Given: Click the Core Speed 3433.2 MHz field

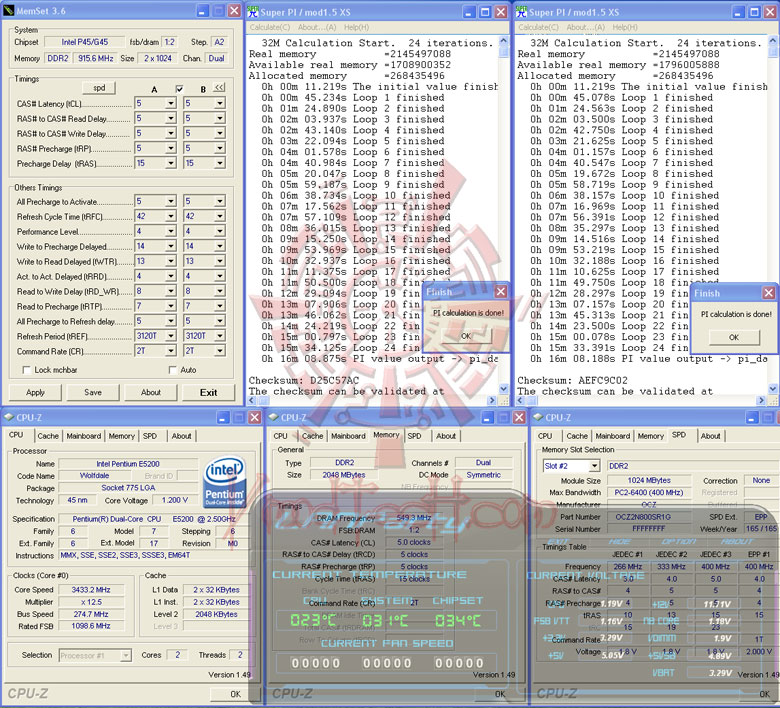Looking at the screenshot, I should click(x=91, y=590).
